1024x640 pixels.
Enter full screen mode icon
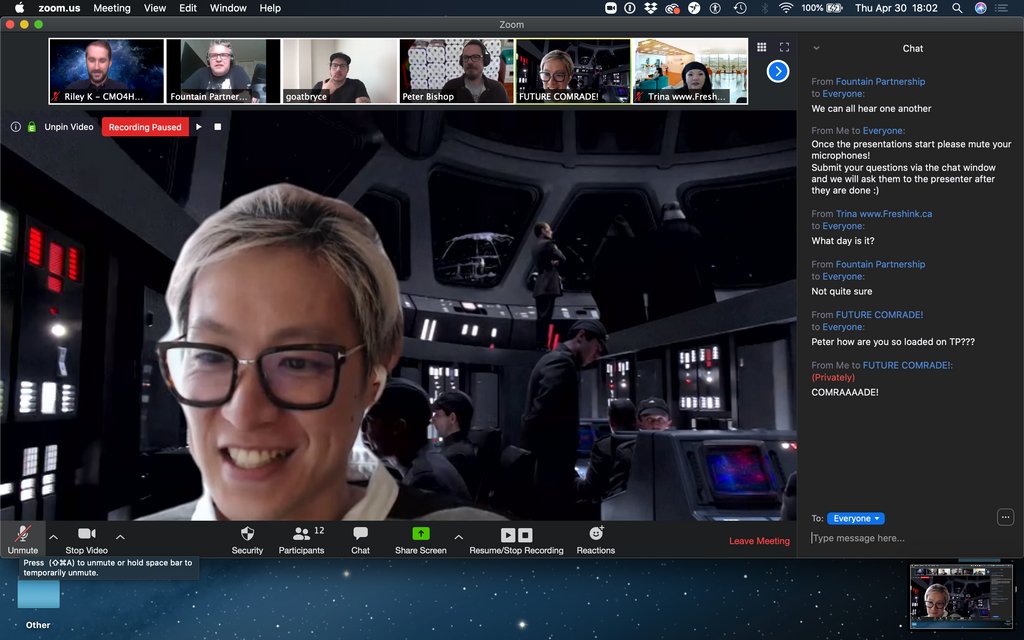pyautogui.click(x=784, y=47)
